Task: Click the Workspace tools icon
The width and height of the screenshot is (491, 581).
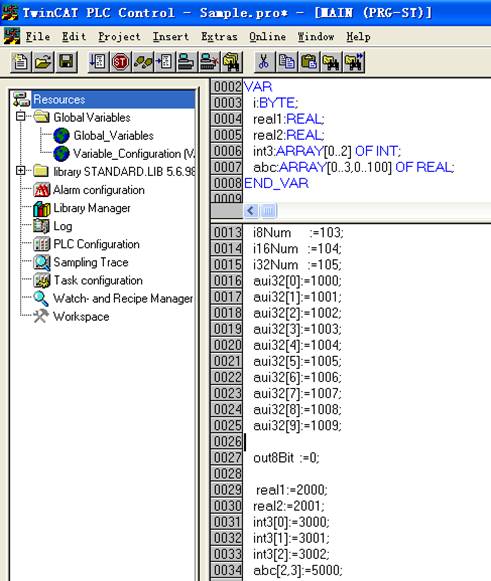Action: coord(41,316)
